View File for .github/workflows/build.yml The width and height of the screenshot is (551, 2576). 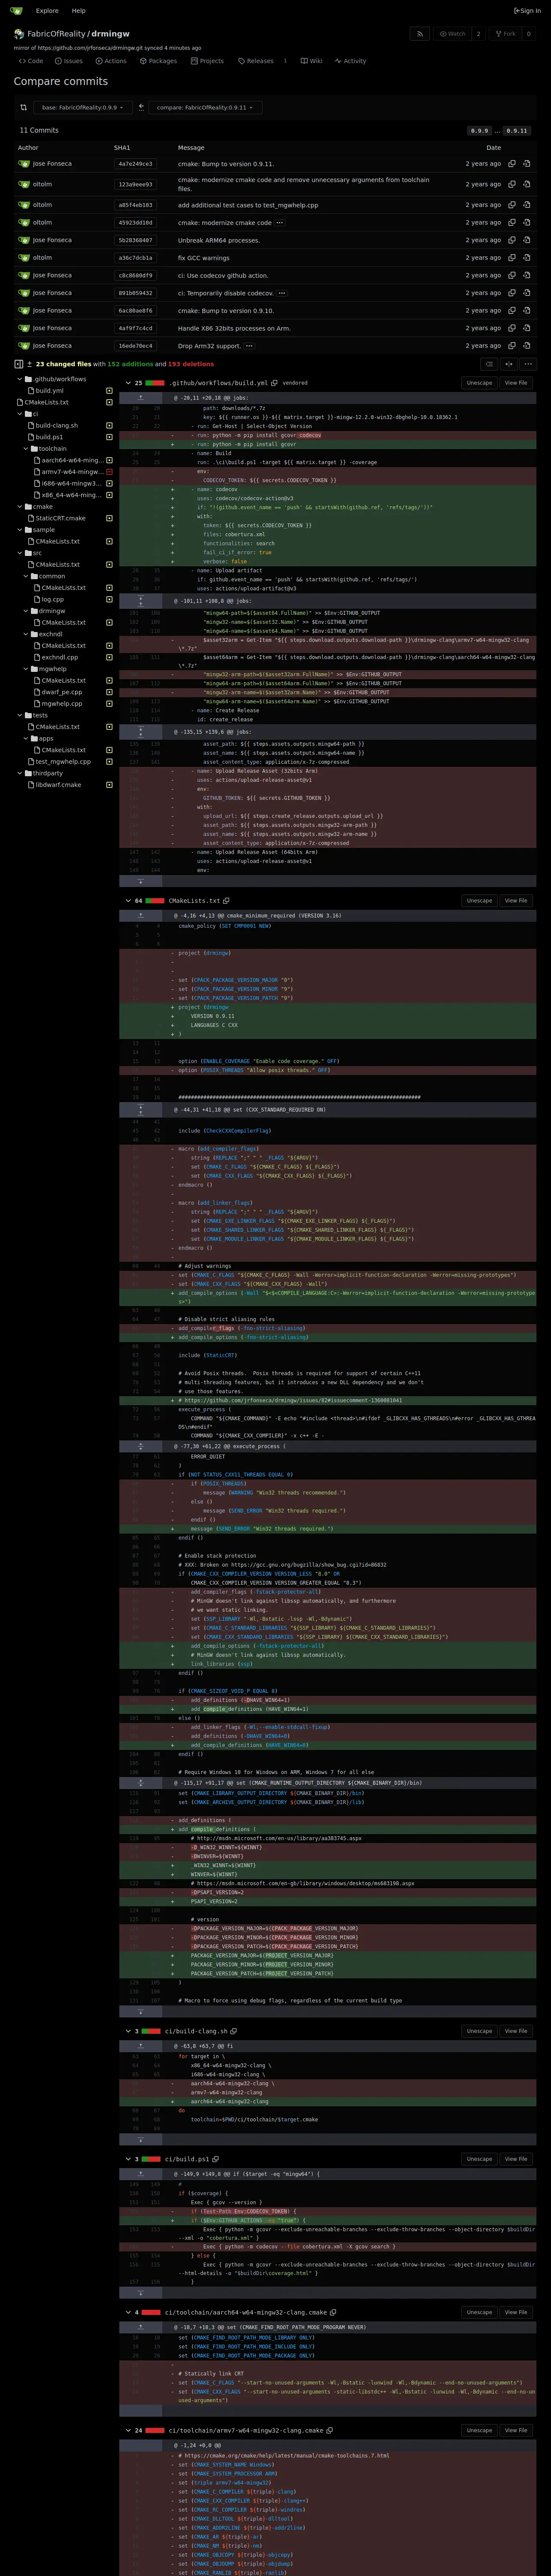coord(516,383)
